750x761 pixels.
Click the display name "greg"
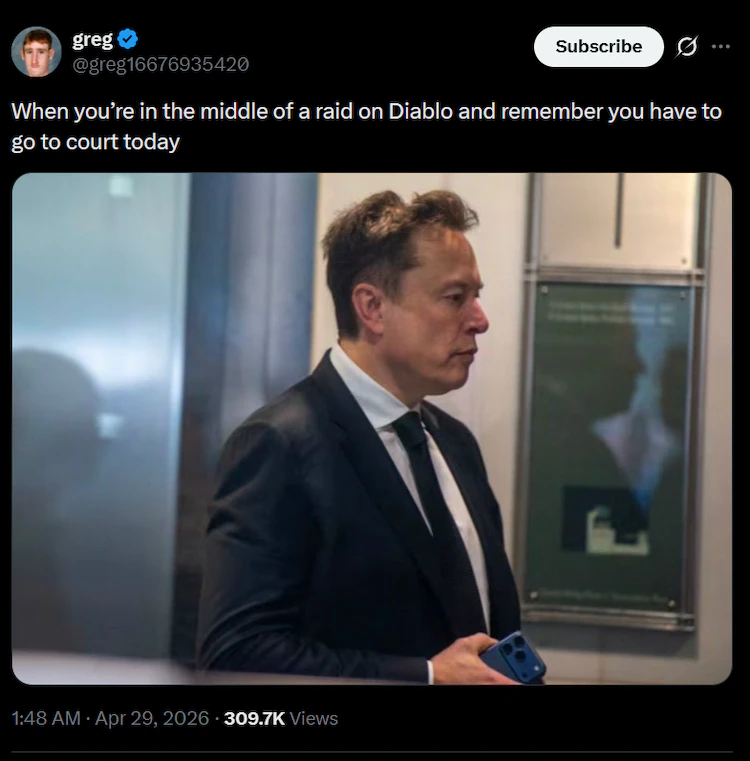pos(92,40)
